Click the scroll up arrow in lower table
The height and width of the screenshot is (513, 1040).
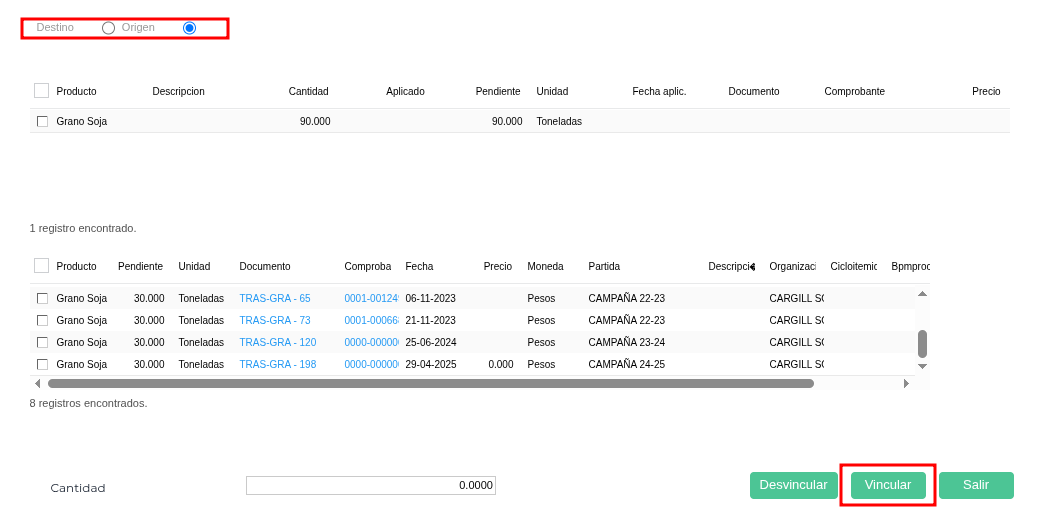coord(922,293)
